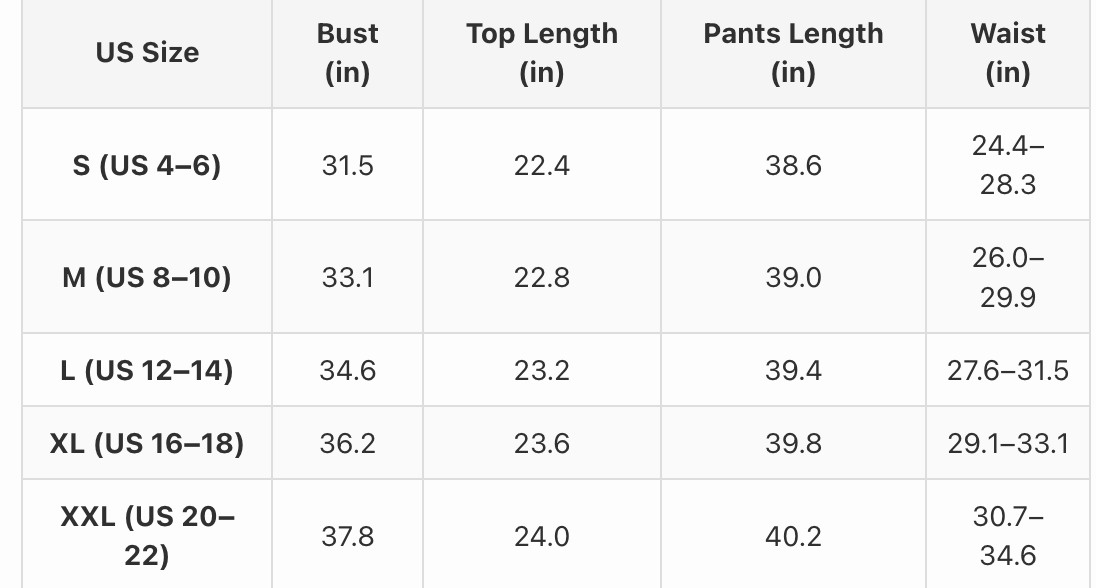This screenshot has height=588, width=1096.
Task: Select pants length value 38.6
Action: pyautogui.click(x=793, y=165)
